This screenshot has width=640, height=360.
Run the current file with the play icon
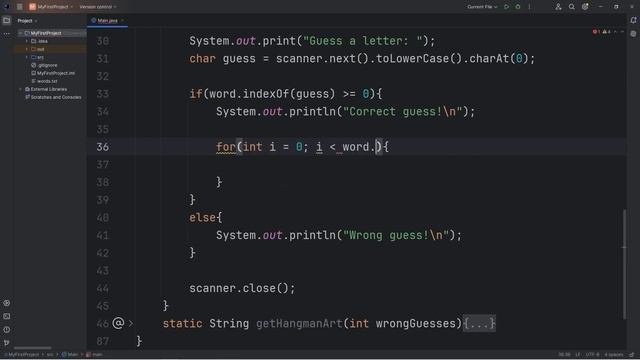507,7
